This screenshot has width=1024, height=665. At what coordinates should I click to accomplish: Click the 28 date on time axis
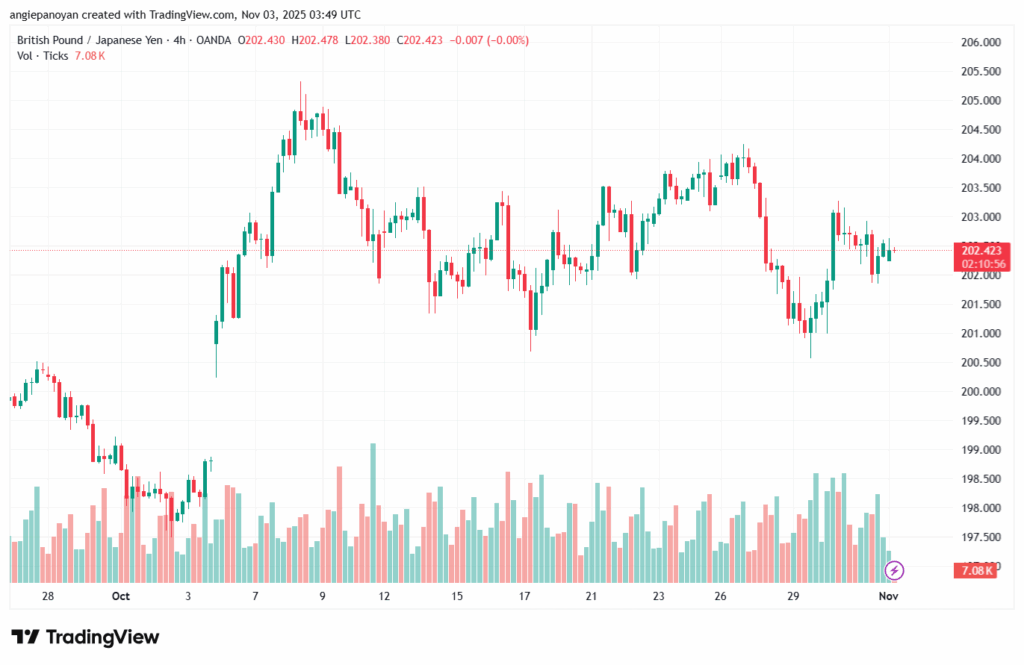(48, 596)
